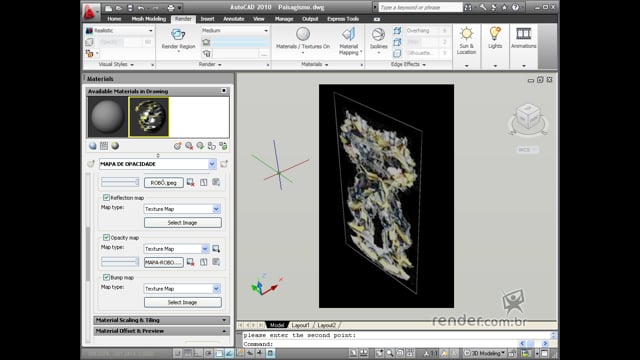Click the ROBÔ.jpeg image button
This screenshot has width=640, height=360.
[x=164, y=182]
